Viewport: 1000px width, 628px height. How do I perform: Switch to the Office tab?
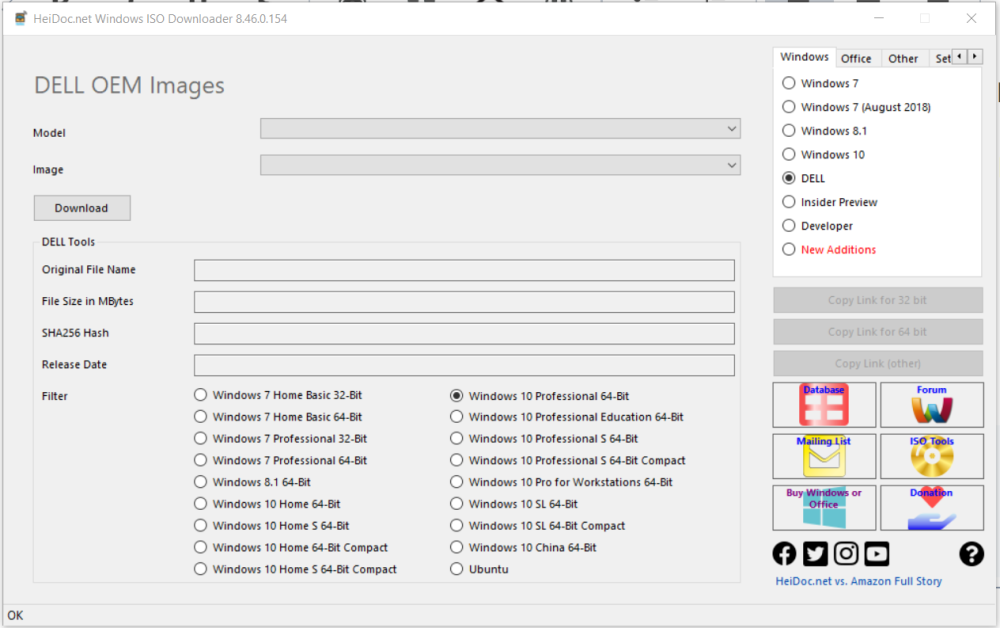[x=856, y=59]
